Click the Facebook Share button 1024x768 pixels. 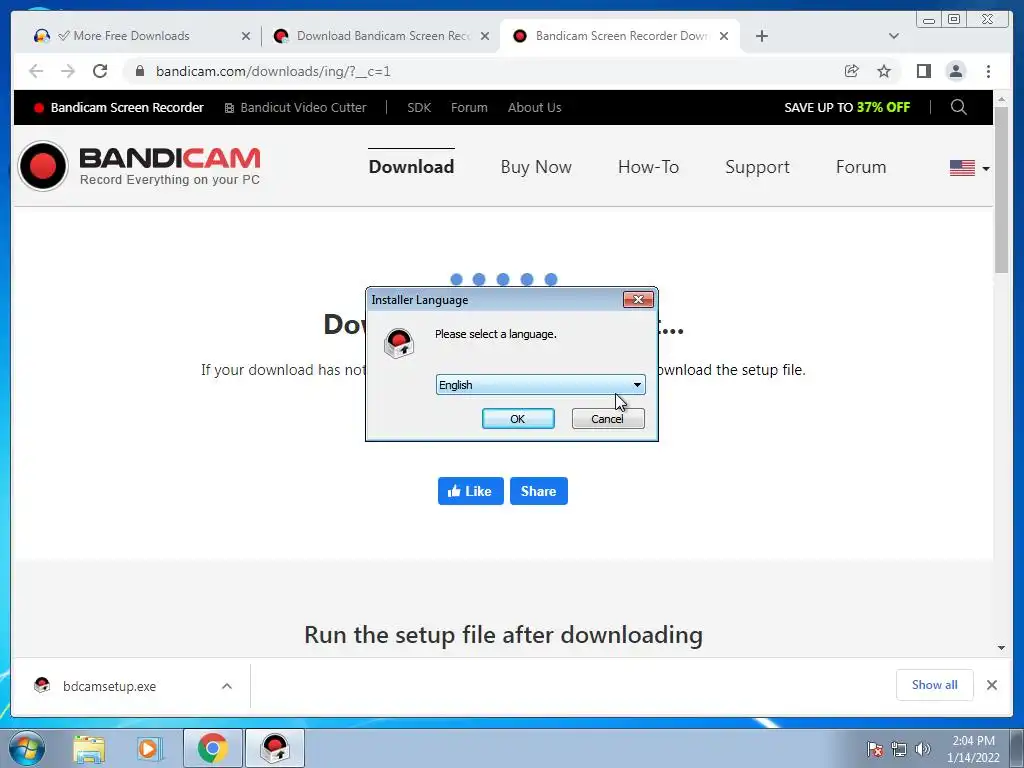[539, 491]
